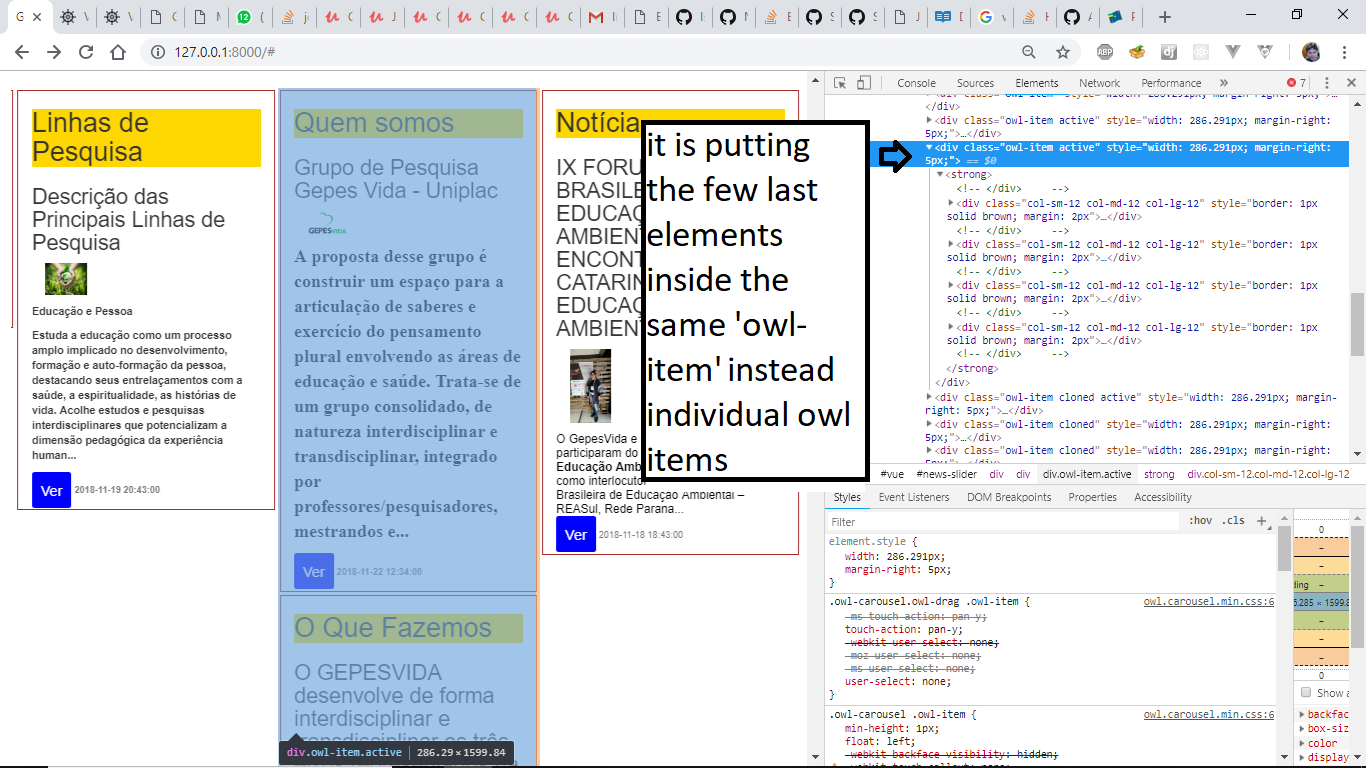Click the Vue.js devtools extension icon
Screen dimensions: 1366x768
click(x=1232, y=51)
